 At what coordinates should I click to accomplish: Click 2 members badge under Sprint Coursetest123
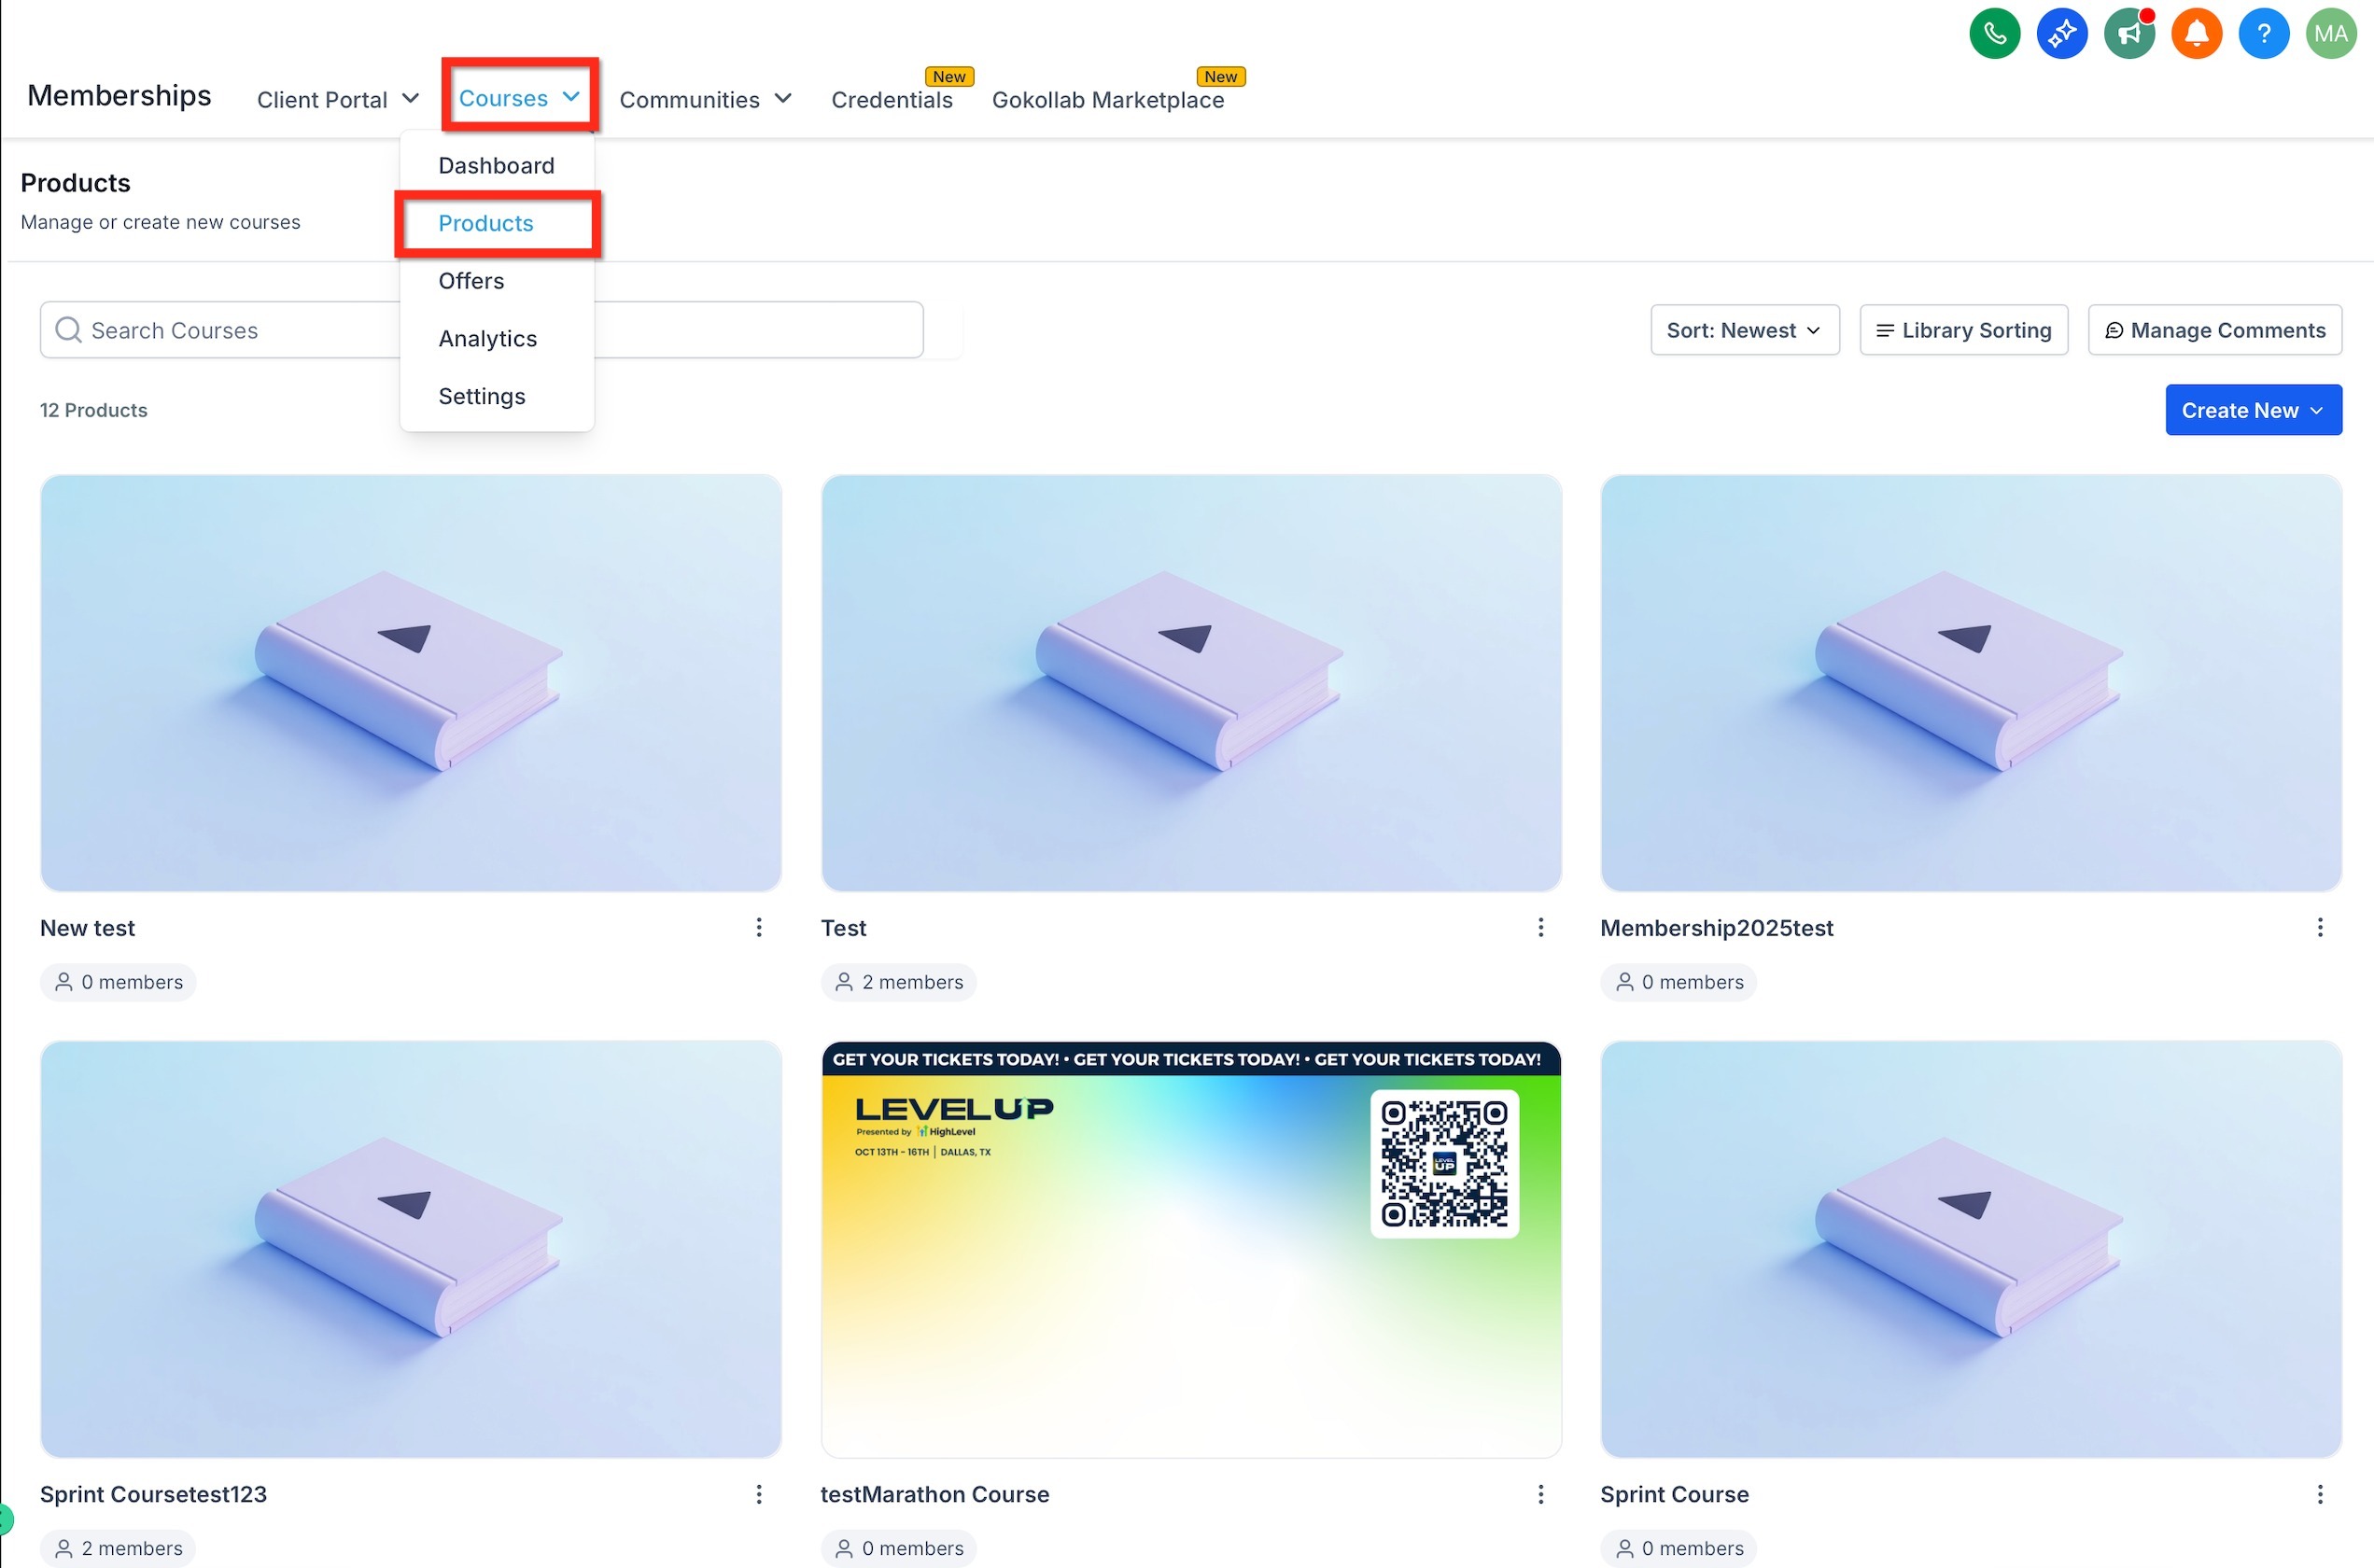tap(118, 1548)
